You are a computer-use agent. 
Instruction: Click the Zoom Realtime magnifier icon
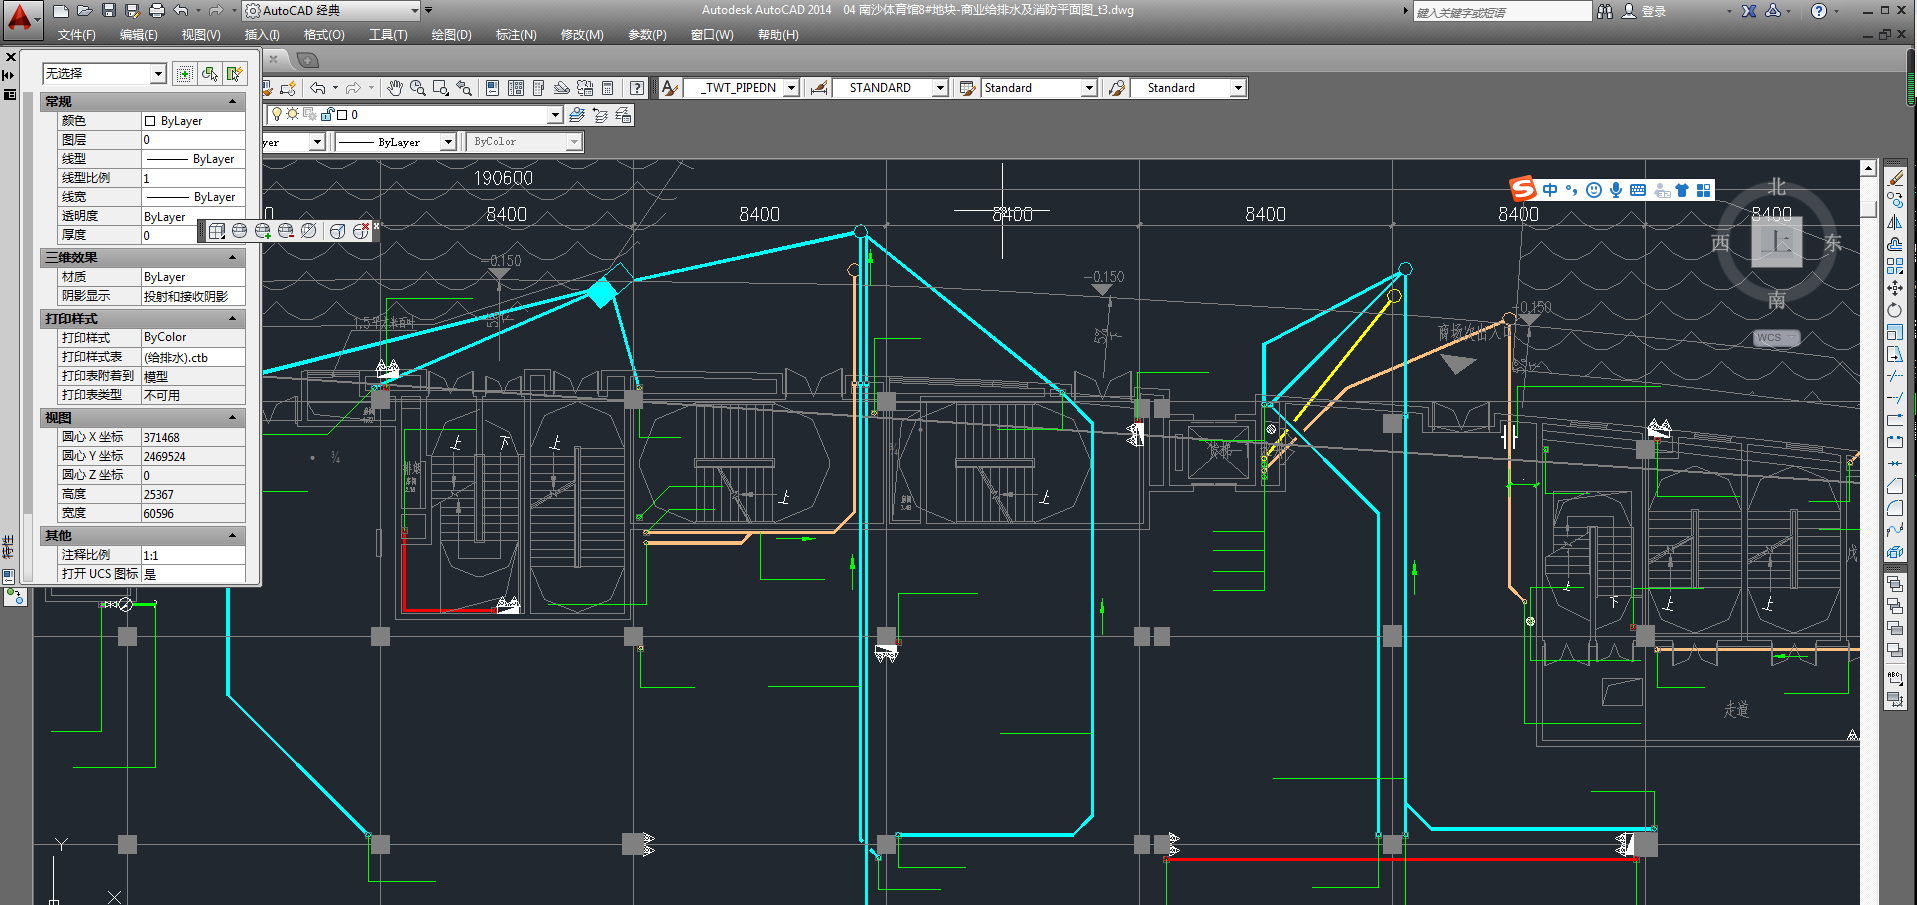(417, 88)
